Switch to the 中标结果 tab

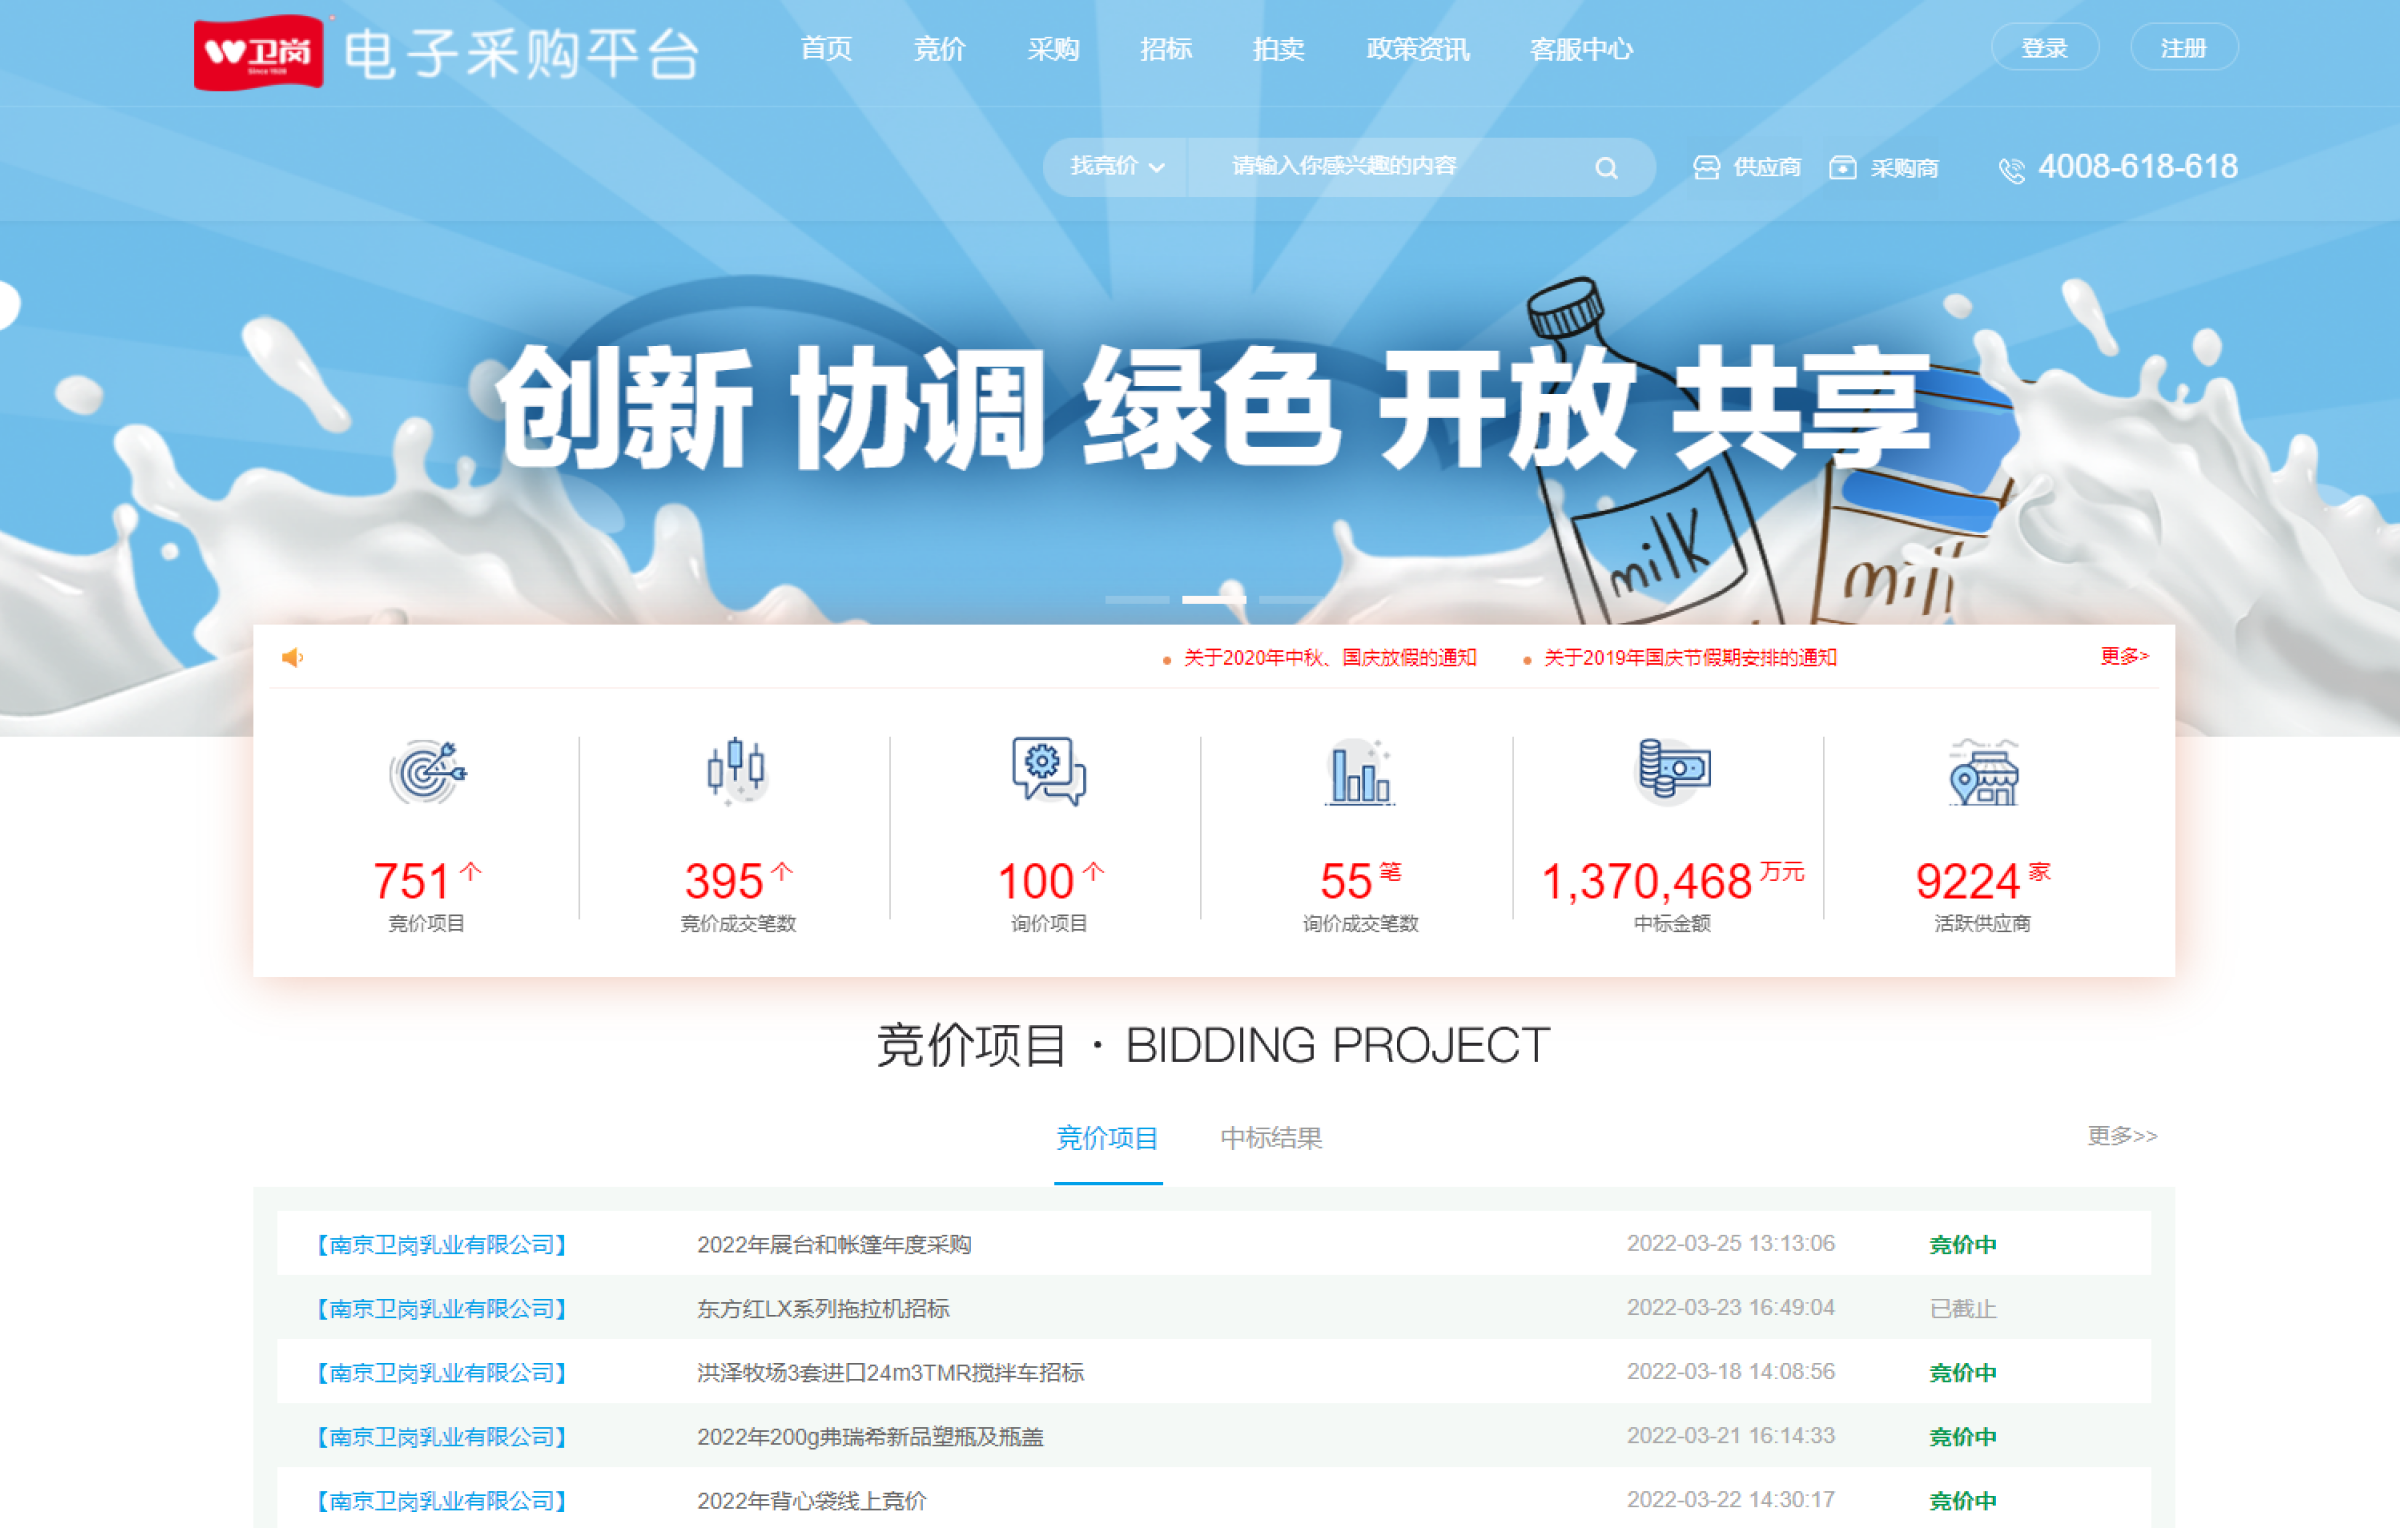pyautogui.click(x=1271, y=1138)
